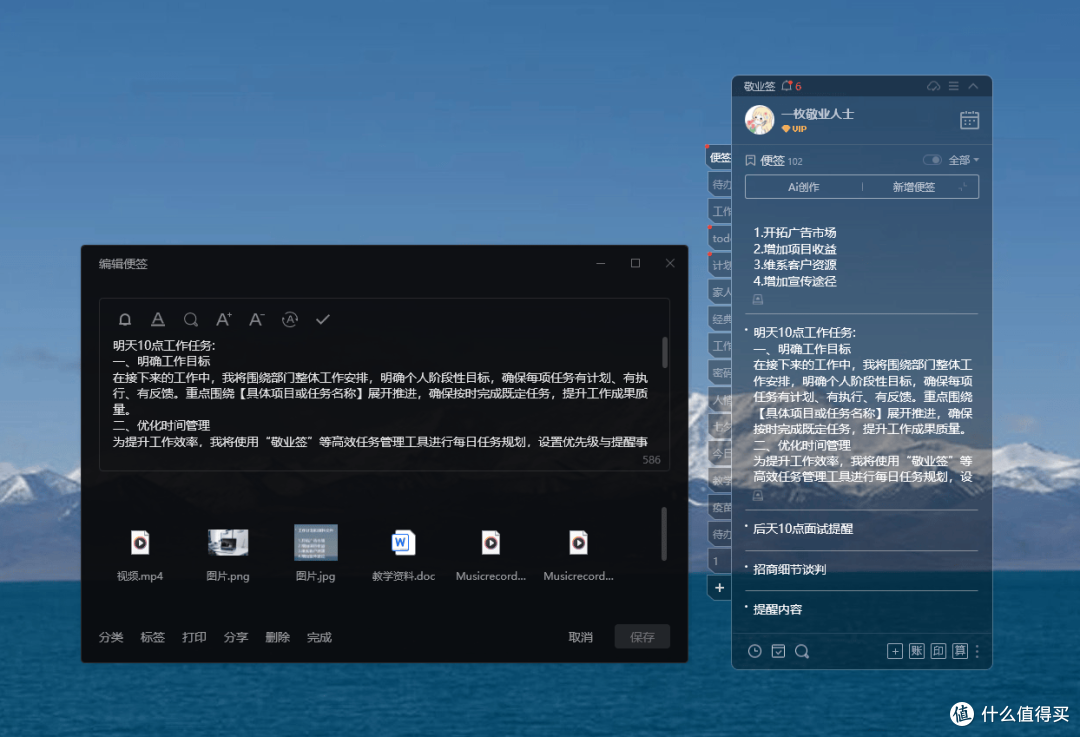1080x737 pixels.
Task: Select the 计划 side tab
Action: click(720, 265)
